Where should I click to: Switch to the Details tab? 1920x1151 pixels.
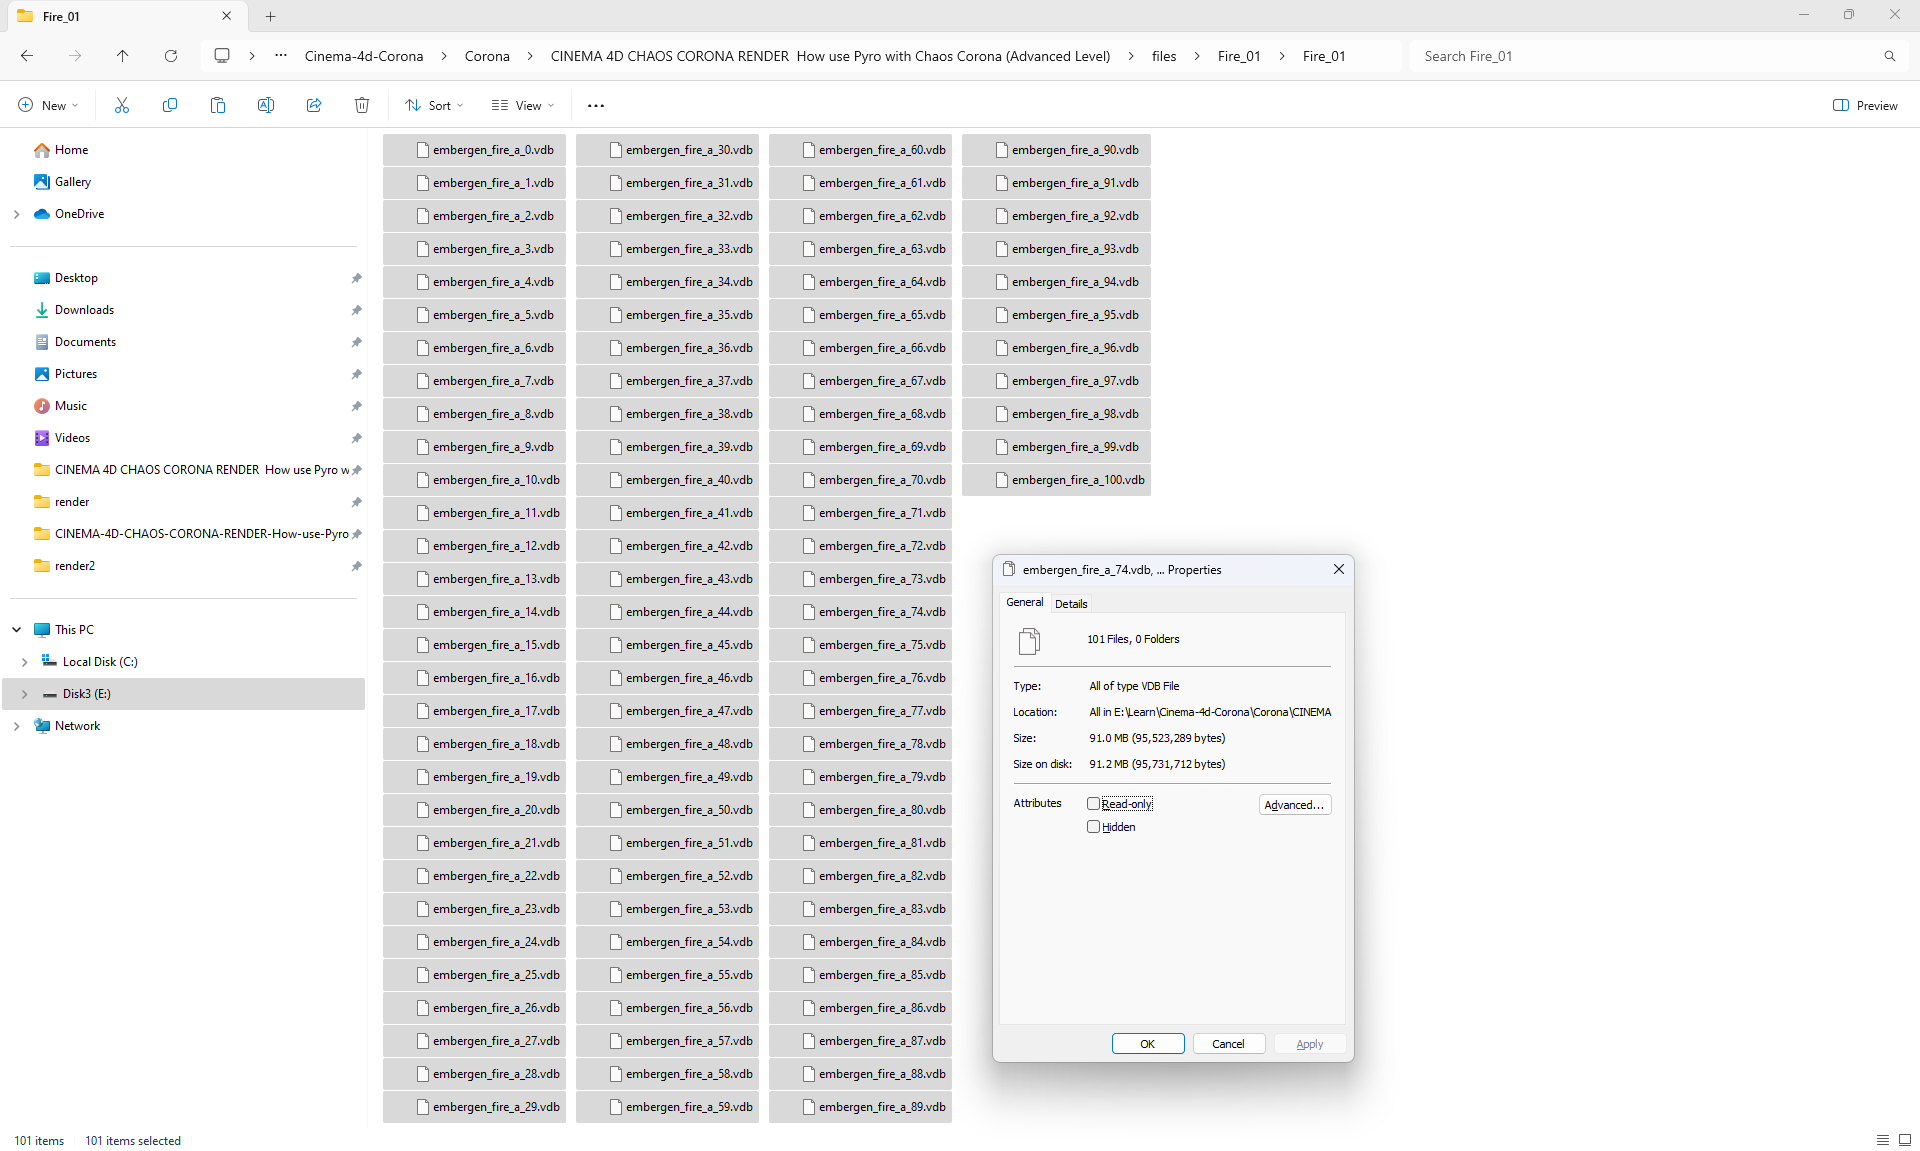[1071, 604]
